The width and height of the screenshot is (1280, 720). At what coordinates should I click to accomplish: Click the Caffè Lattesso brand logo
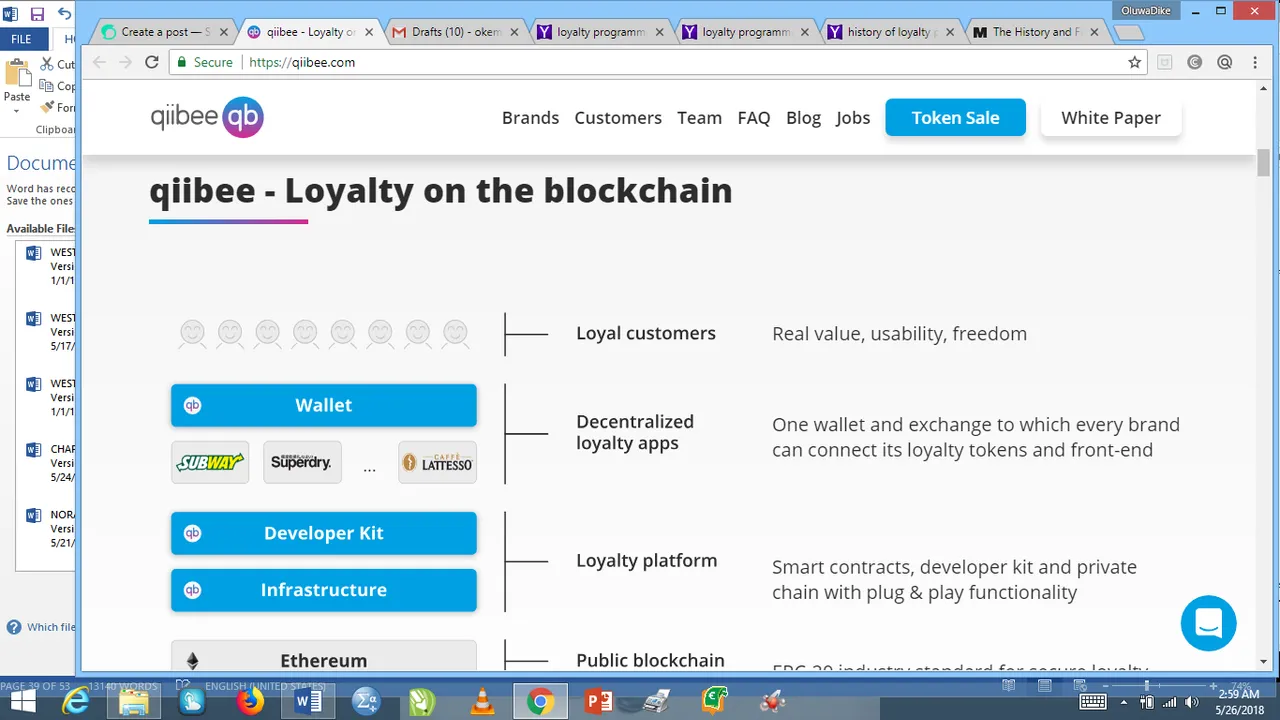(x=437, y=463)
